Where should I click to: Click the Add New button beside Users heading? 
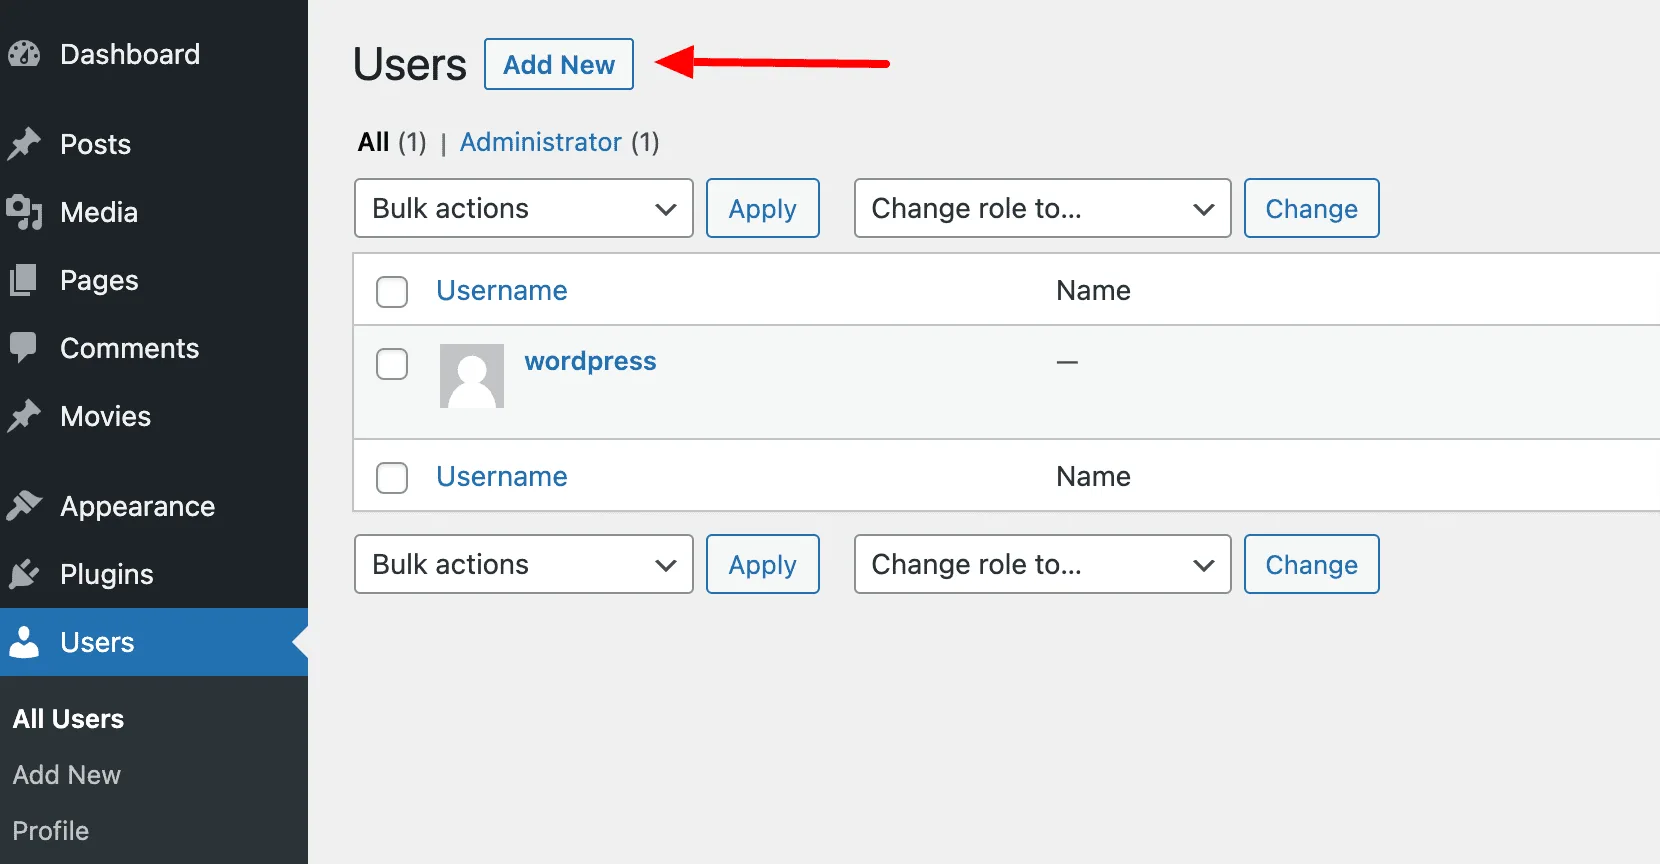coord(558,65)
